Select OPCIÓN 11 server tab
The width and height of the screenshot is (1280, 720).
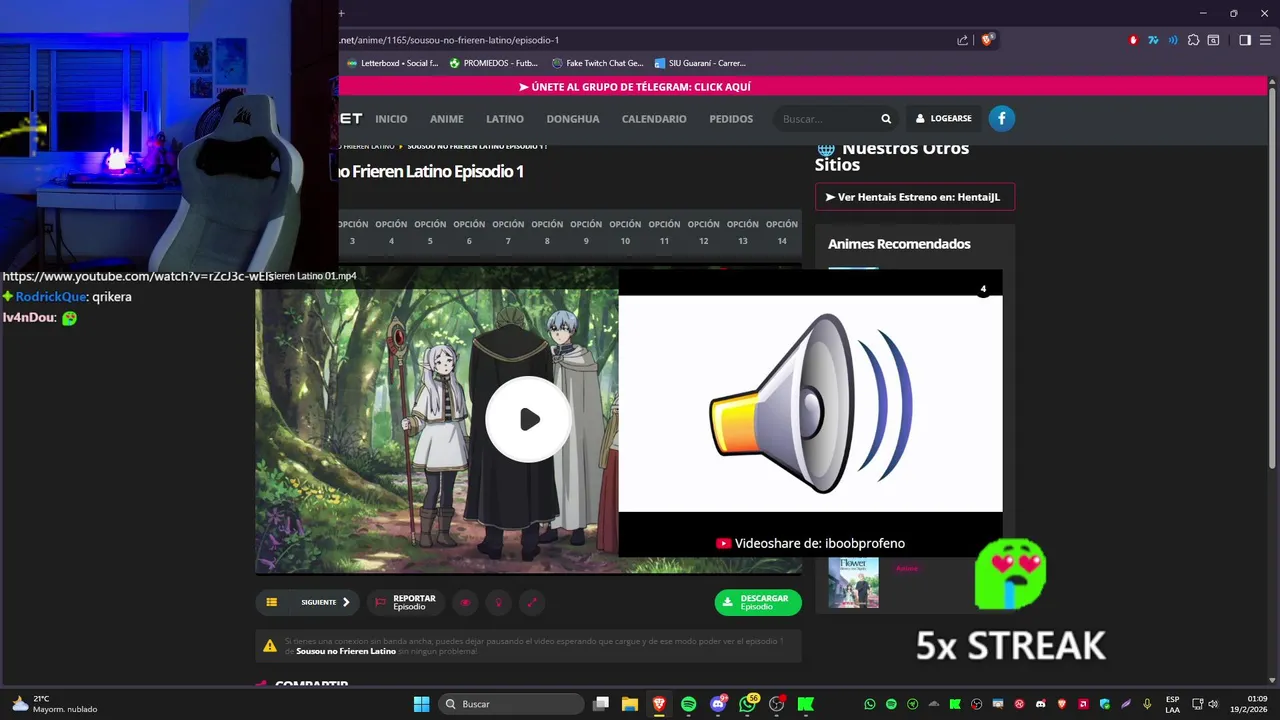coord(664,233)
